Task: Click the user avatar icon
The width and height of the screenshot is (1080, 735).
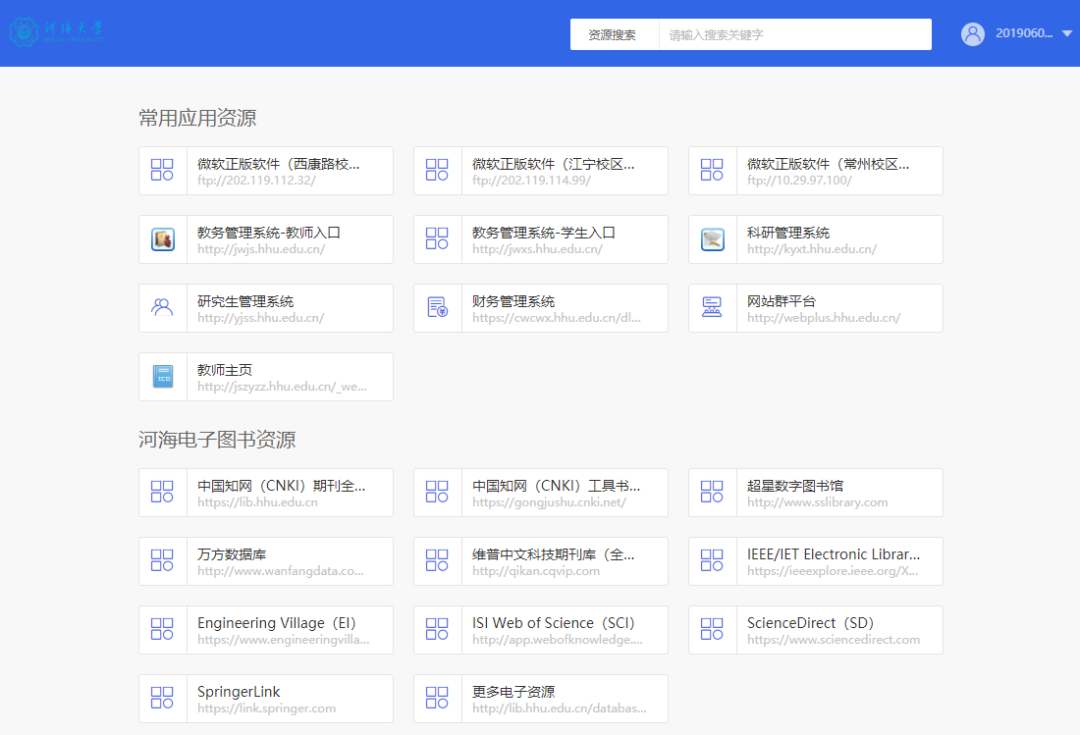Action: (972, 33)
